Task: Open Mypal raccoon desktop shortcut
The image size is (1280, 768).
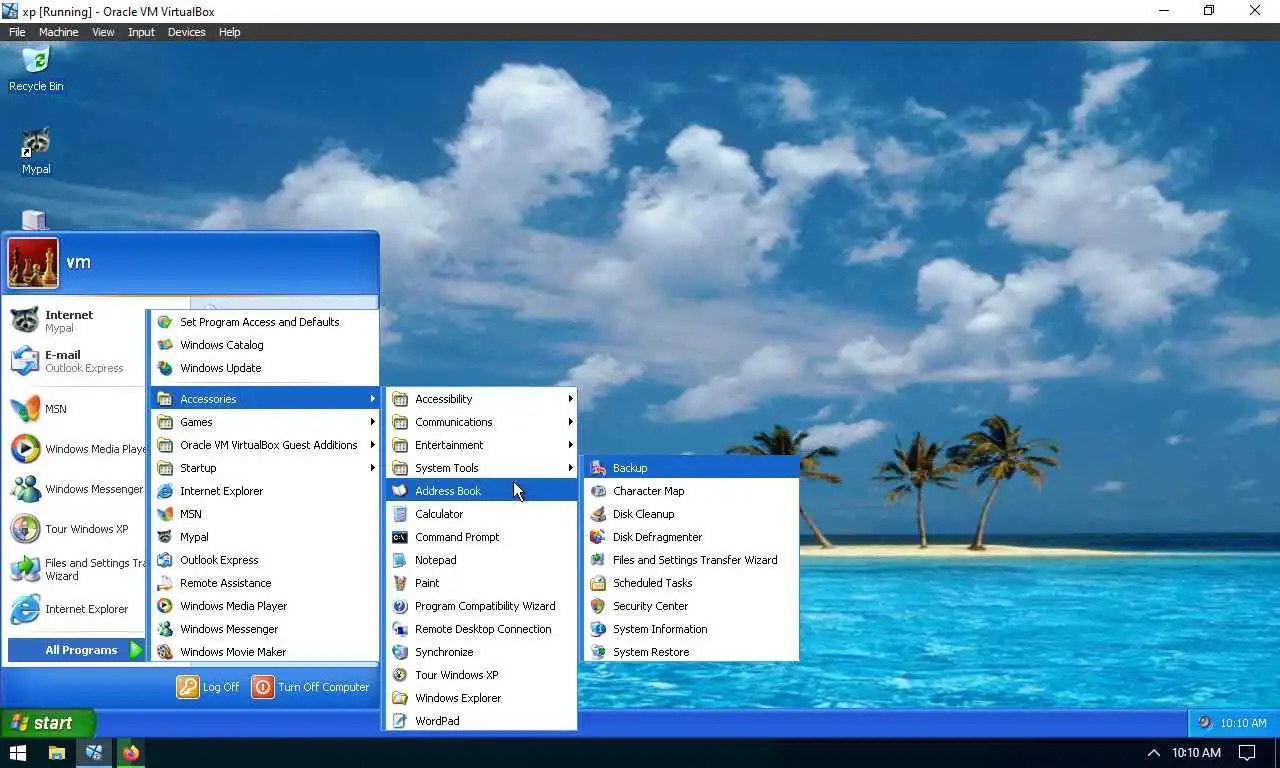Action: (36, 151)
